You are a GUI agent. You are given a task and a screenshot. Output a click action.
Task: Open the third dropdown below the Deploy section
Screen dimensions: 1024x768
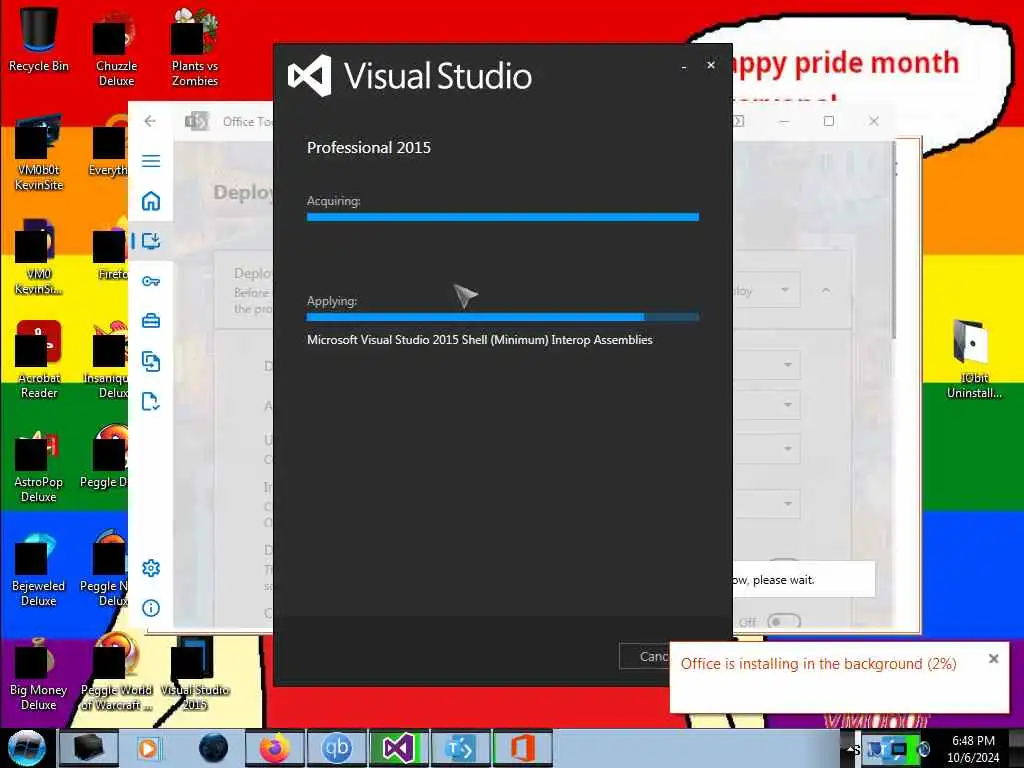click(x=767, y=449)
